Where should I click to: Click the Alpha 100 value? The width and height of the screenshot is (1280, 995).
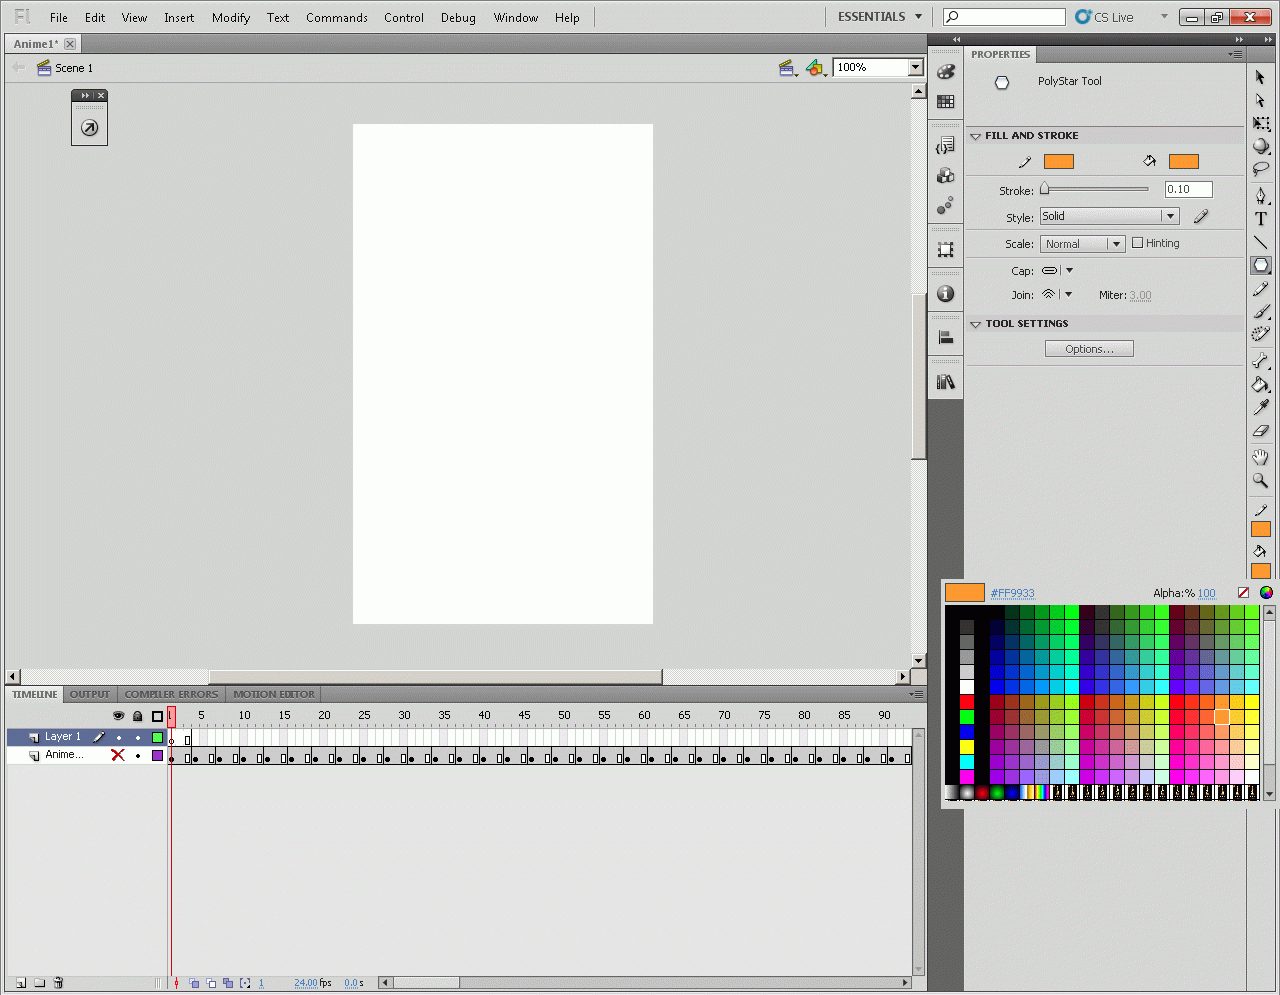[1207, 593]
